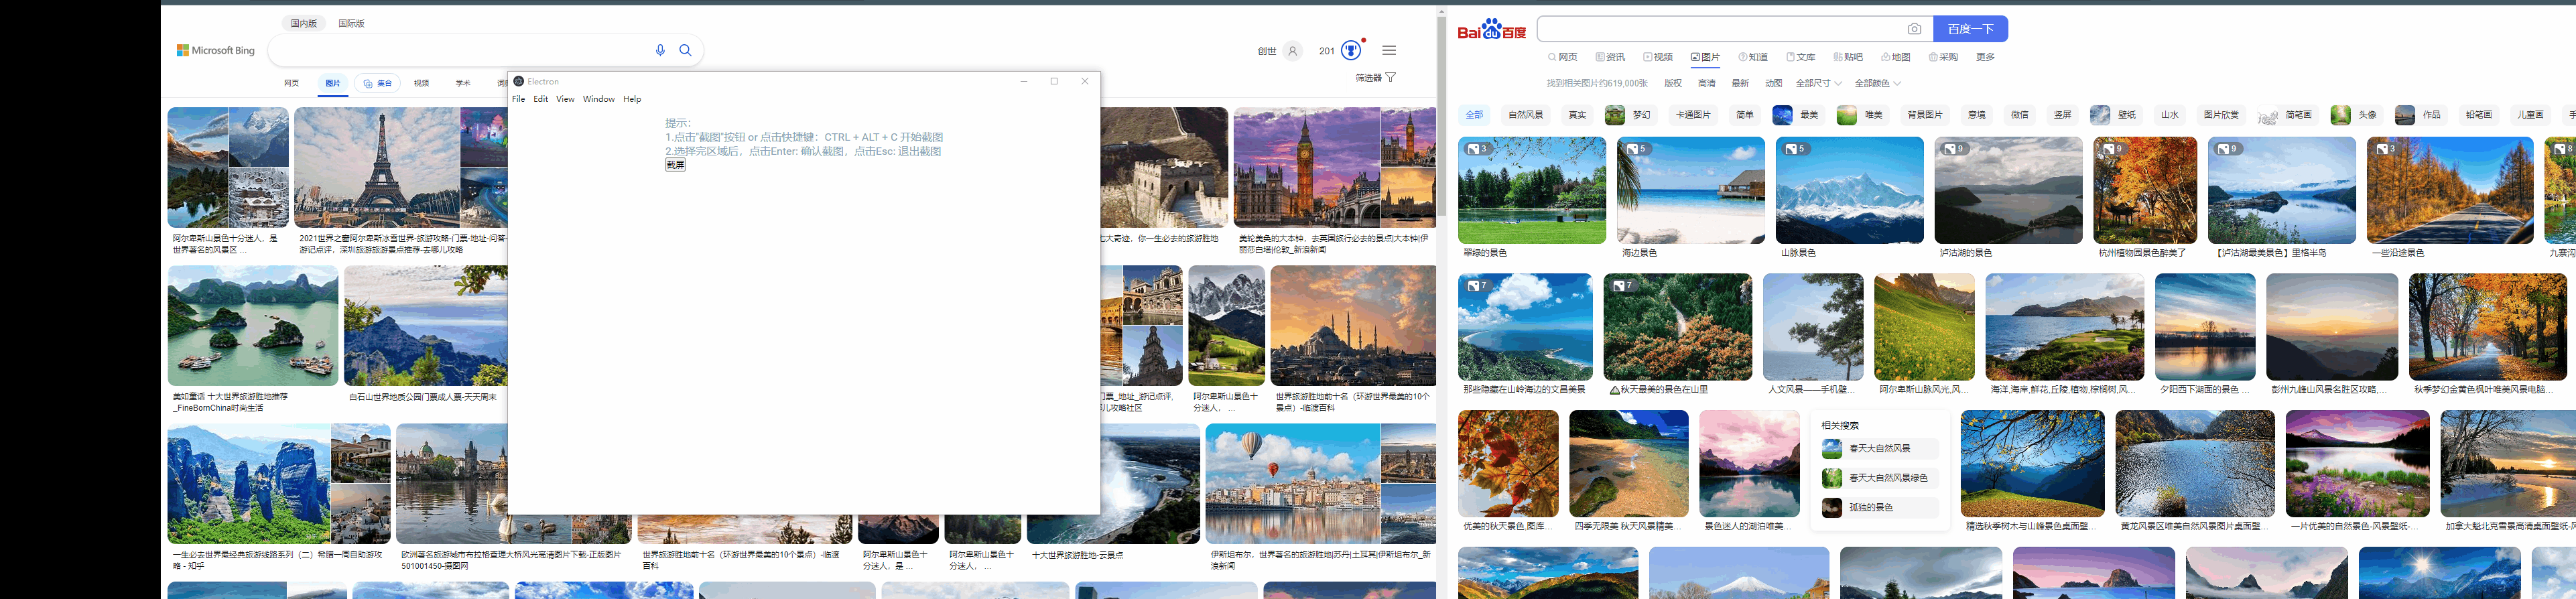The image size is (2576, 599).
Task: Switch to Bing 学术 tab
Action: click(x=463, y=83)
